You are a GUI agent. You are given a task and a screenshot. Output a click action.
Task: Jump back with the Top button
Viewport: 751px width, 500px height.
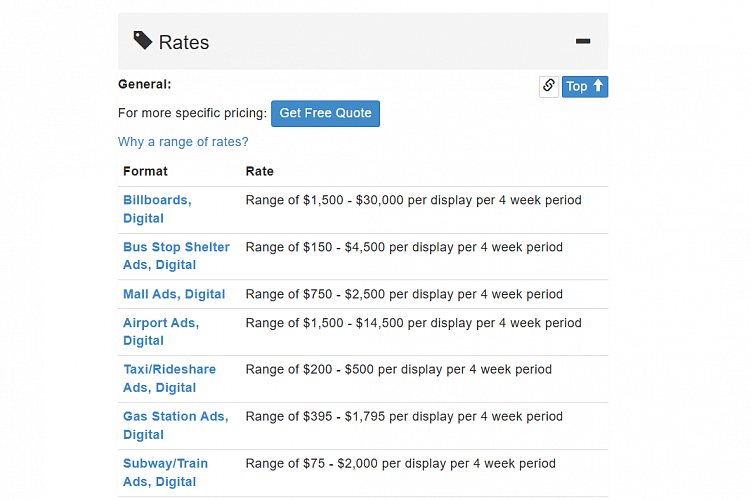coord(584,86)
